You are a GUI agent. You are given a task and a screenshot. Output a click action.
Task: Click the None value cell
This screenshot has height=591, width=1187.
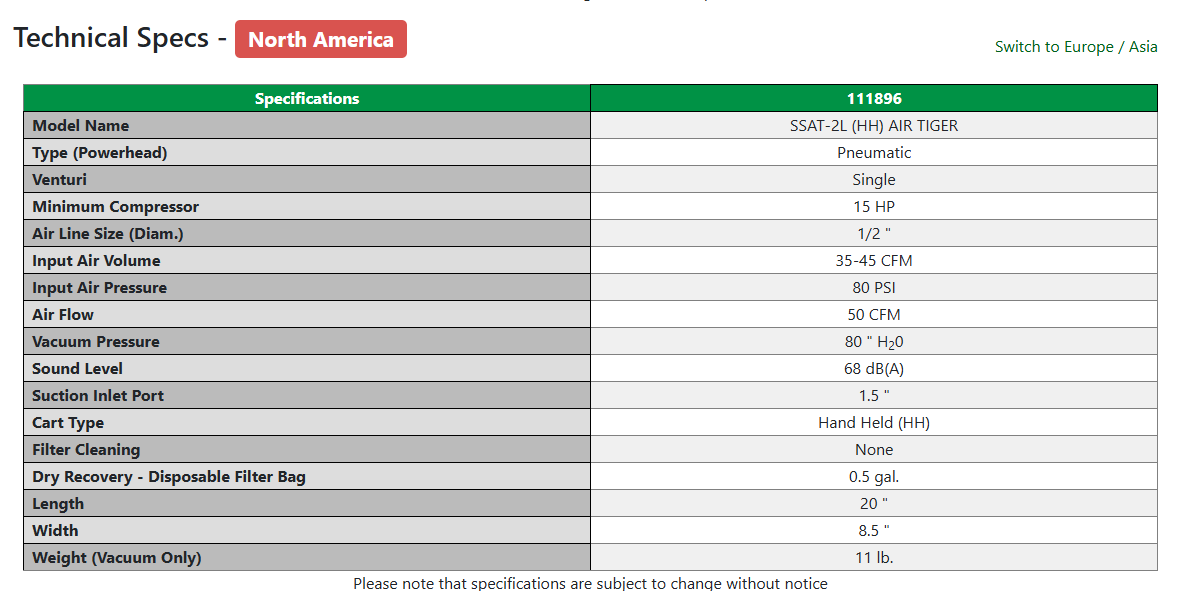(x=874, y=449)
